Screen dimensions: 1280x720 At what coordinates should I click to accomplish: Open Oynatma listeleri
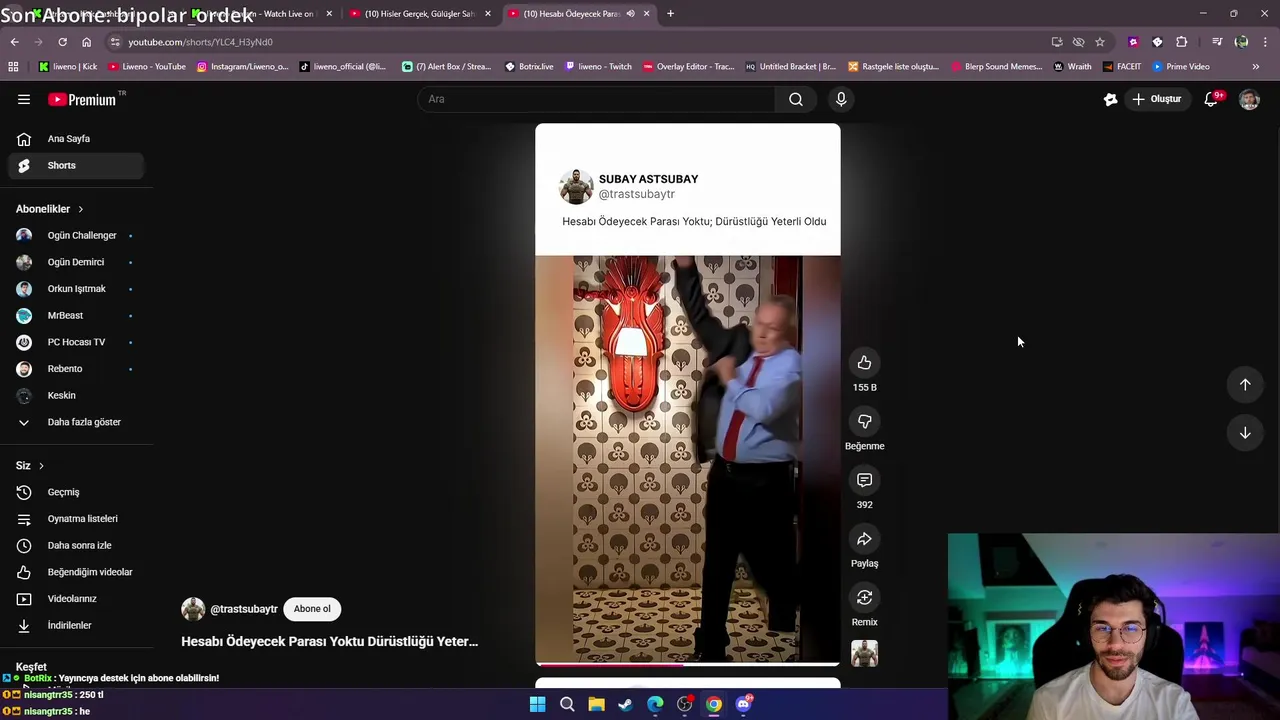click(76, 519)
